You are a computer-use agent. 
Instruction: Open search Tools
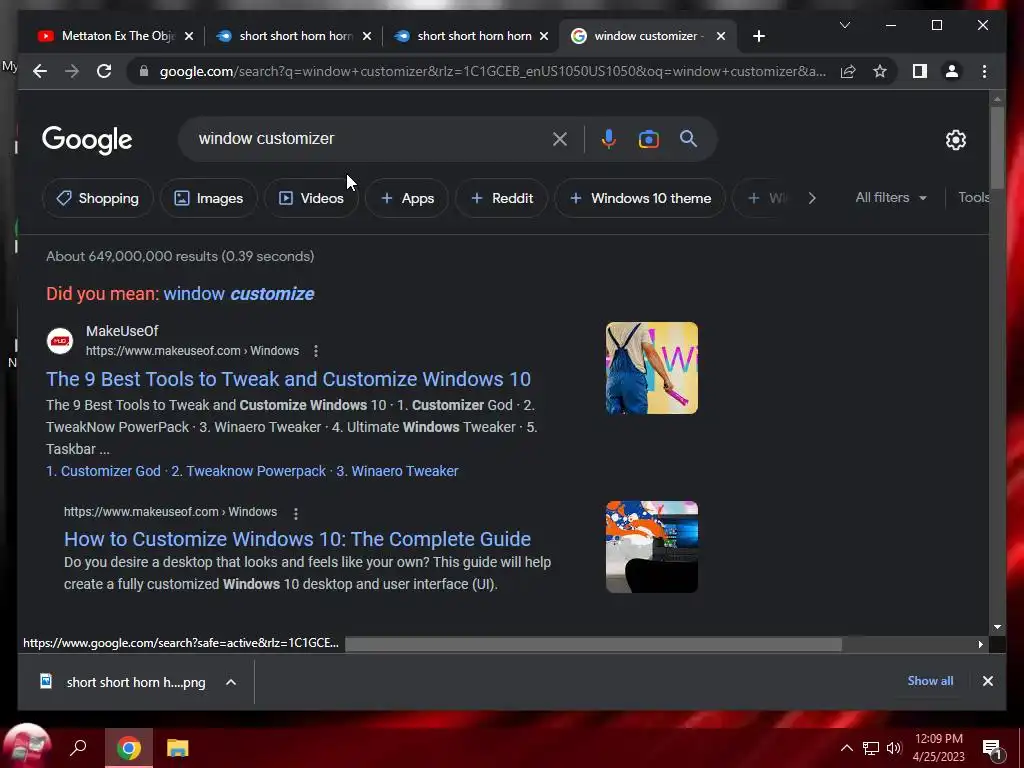[x=973, y=197]
